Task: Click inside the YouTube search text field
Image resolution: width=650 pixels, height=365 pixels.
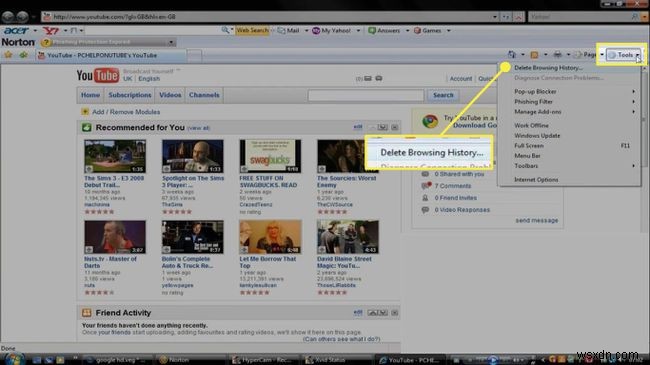Action: pos(366,95)
